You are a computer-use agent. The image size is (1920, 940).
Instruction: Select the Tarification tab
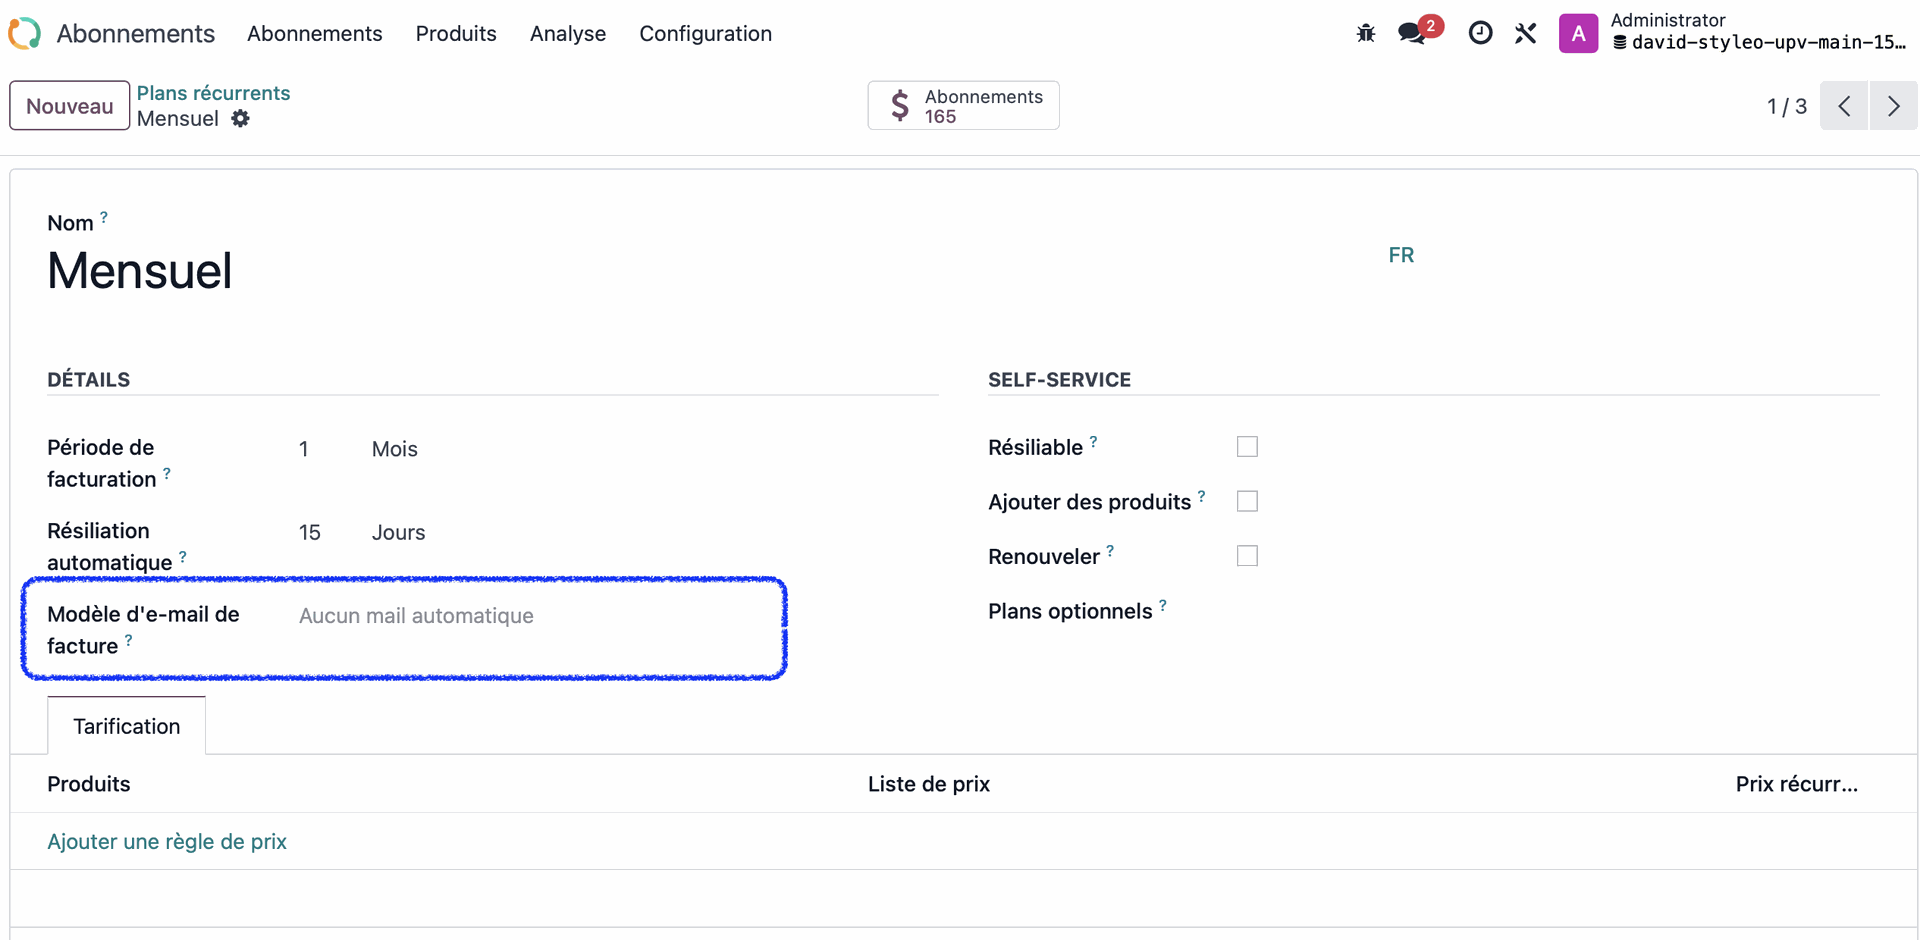click(127, 726)
